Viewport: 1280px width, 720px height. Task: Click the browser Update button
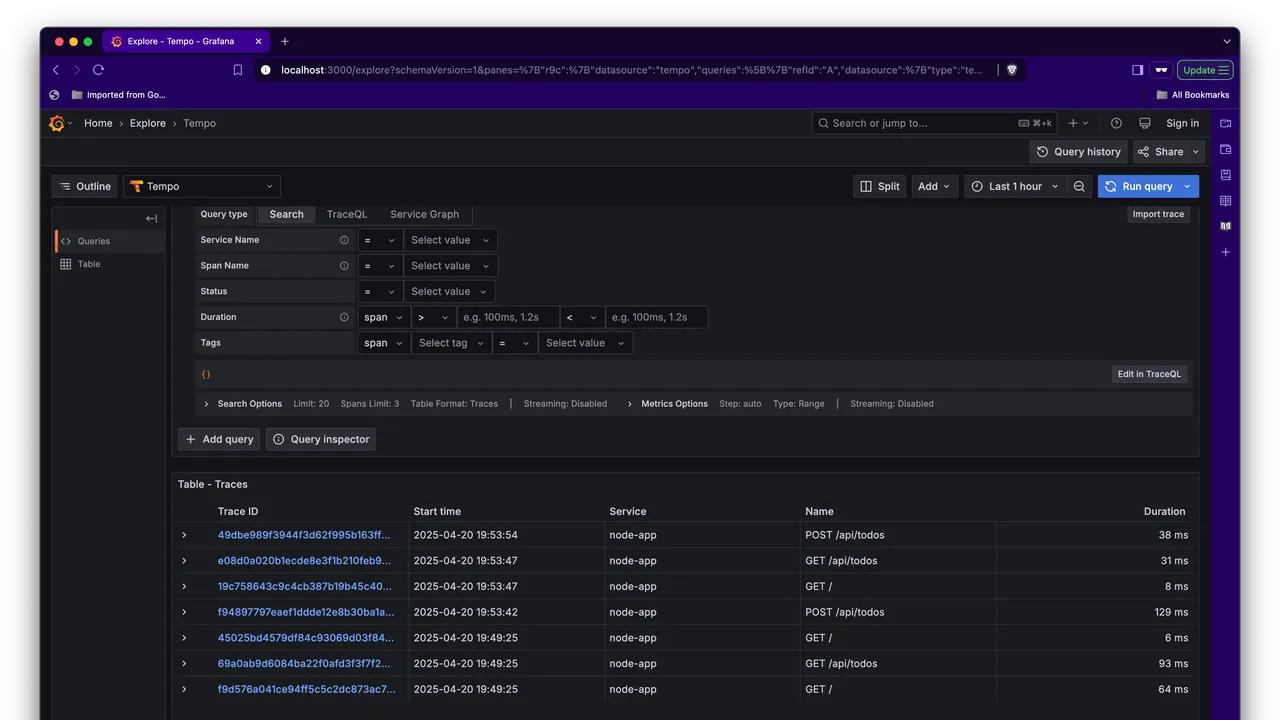click(1205, 70)
